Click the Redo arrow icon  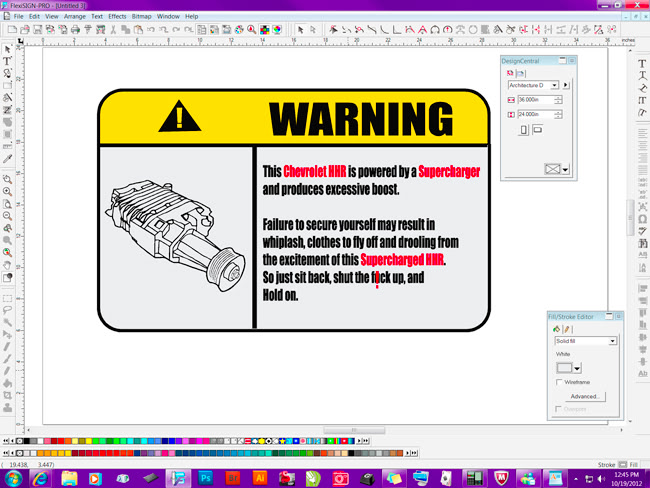(x=176, y=29)
